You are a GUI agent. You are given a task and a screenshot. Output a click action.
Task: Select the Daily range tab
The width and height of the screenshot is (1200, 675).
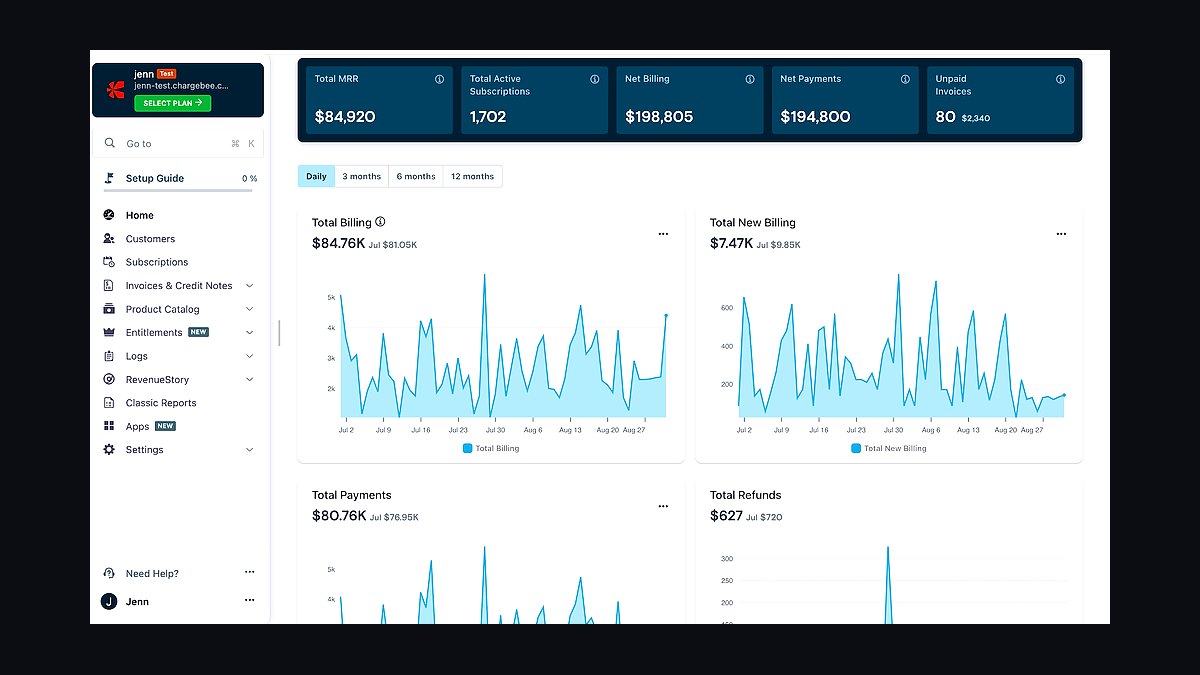(316, 176)
